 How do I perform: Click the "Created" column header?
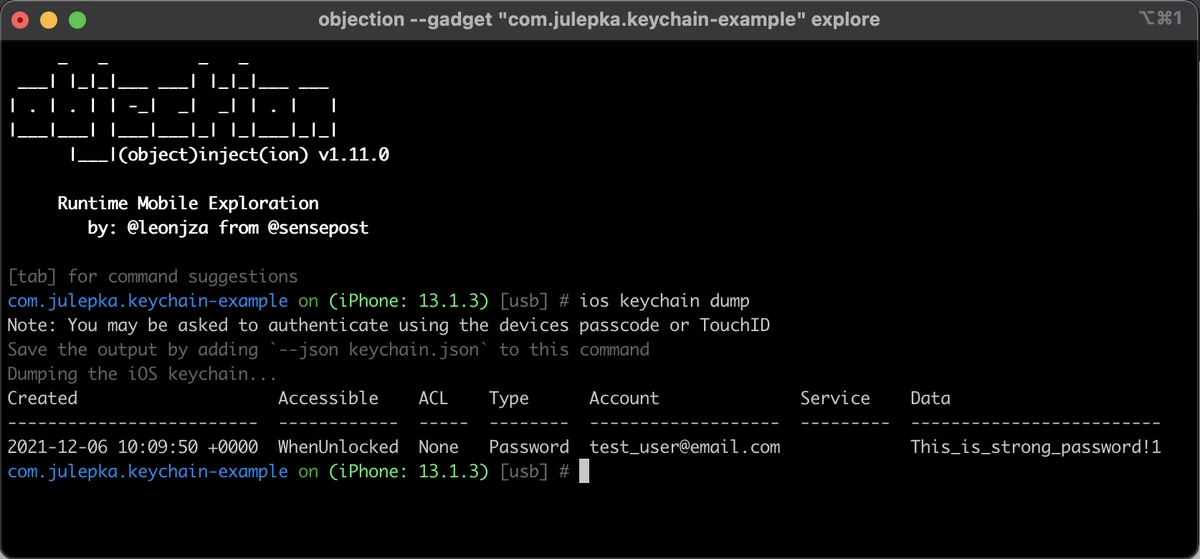click(42, 398)
